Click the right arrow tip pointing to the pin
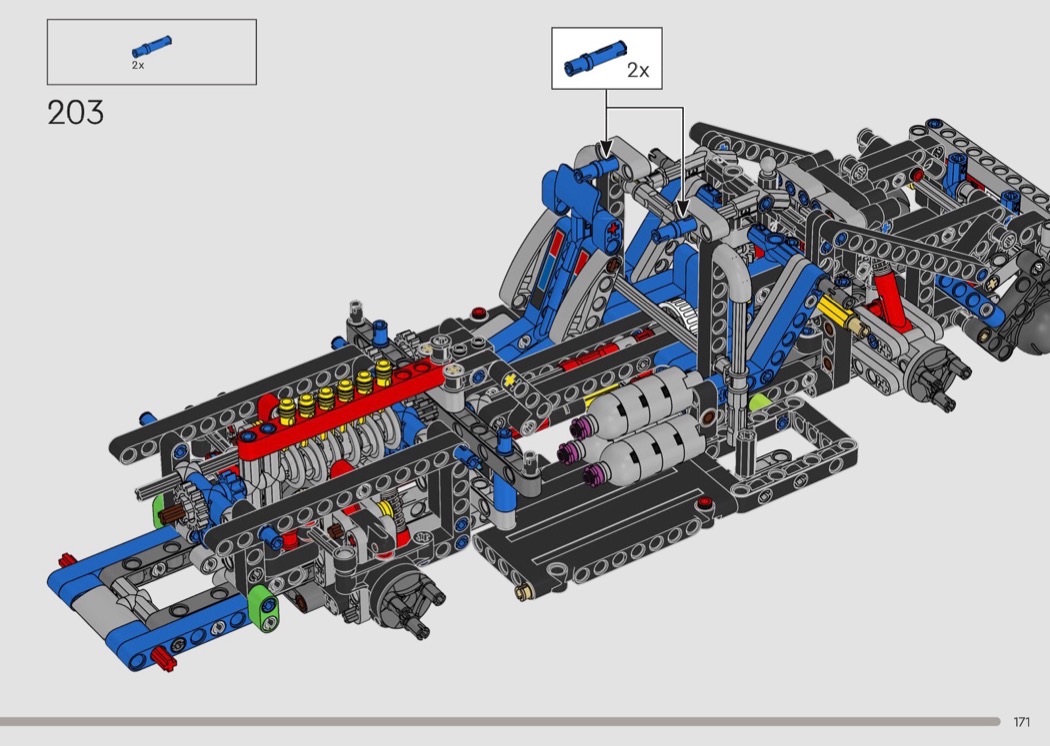The width and height of the screenshot is (1050, 746). click(683, 211)
